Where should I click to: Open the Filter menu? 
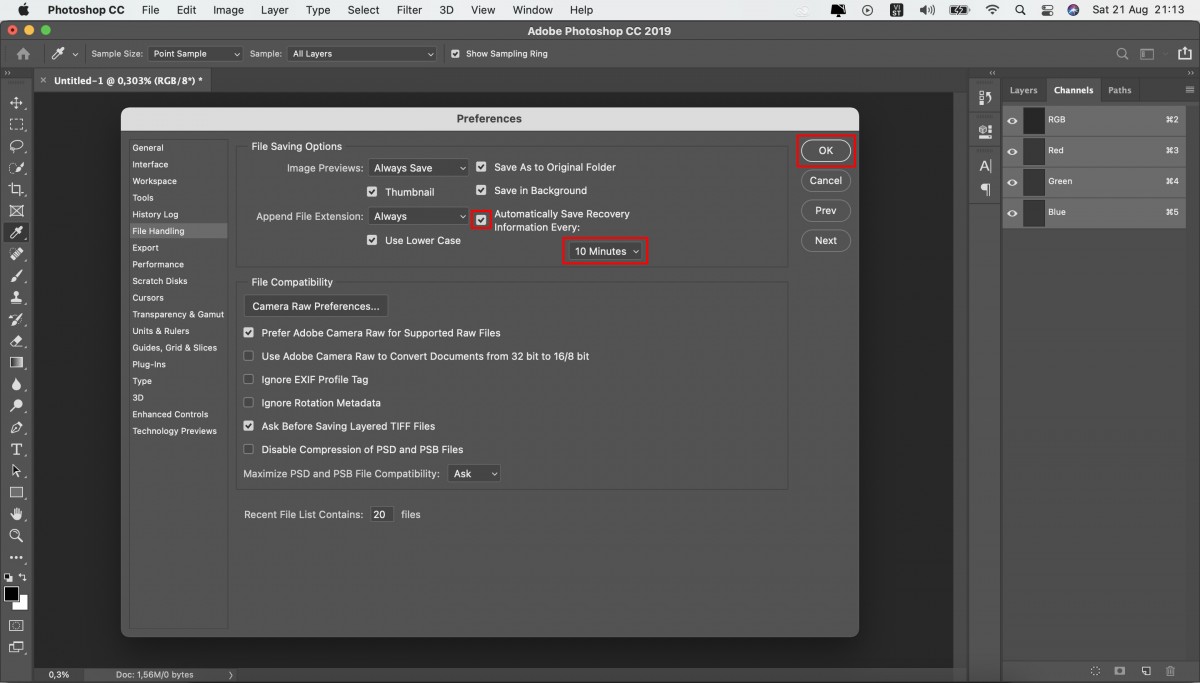pyautogui.click(x=409, y=10)
